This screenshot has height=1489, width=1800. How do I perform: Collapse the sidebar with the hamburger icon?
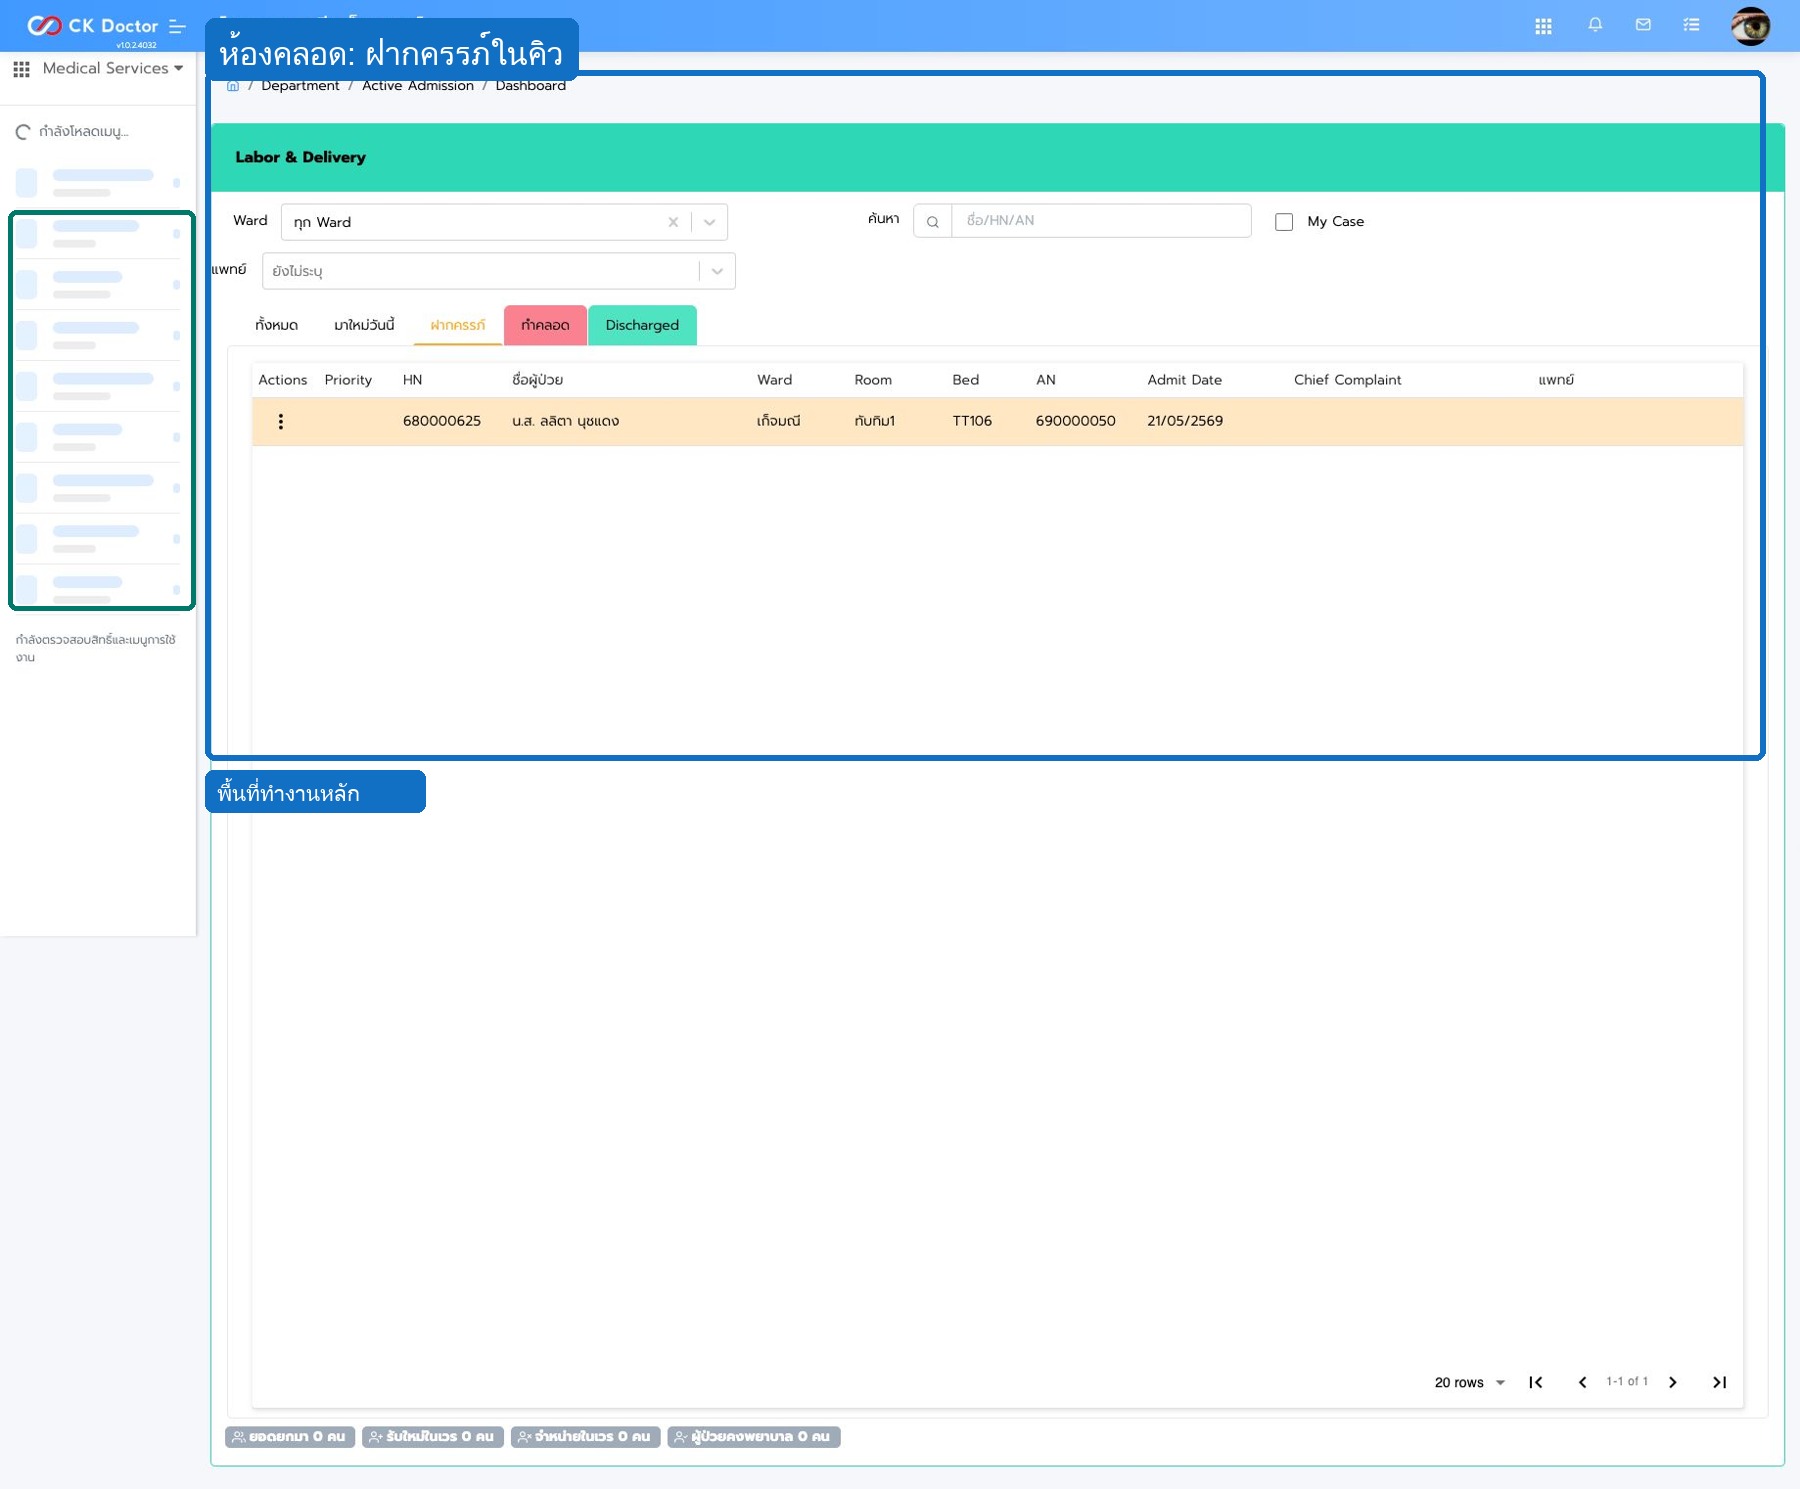pyautogui.click(x=178, y=26)
